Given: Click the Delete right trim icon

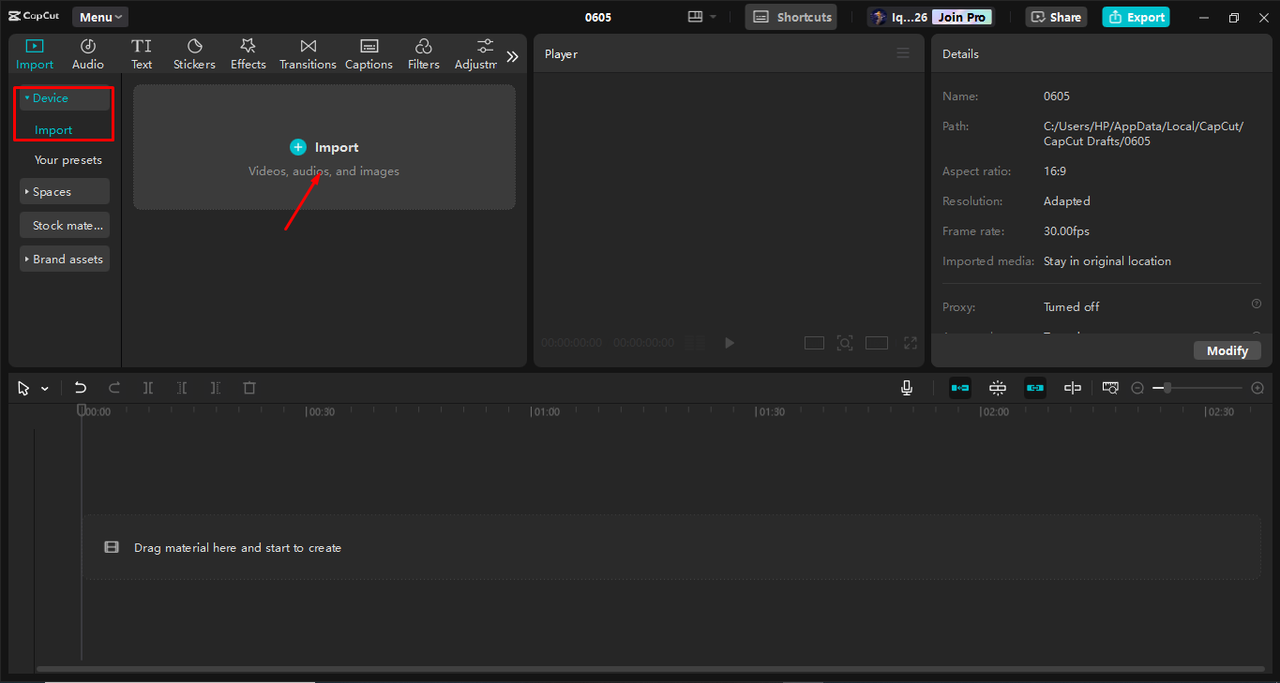Looking at the screenshot, I should (215, 388).
